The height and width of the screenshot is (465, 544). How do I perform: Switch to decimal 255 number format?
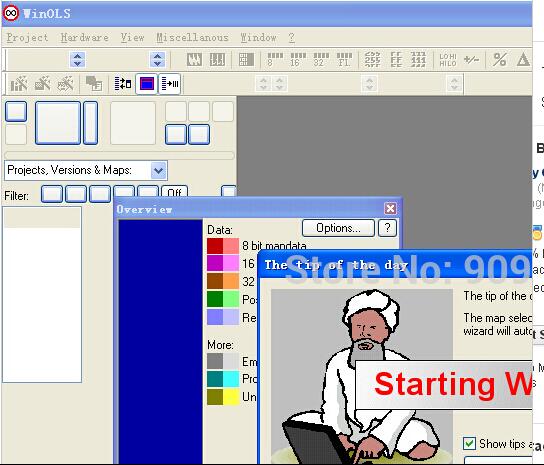(x=372, y=60)
